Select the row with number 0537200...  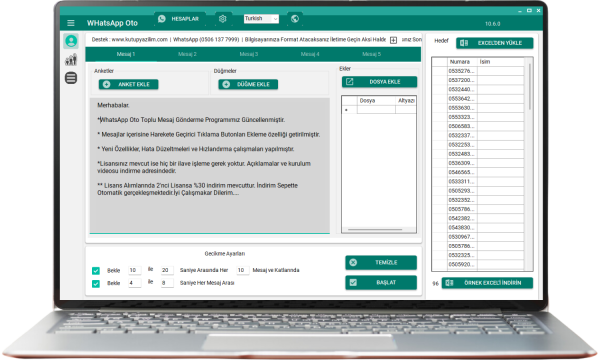tap(478, 80)
